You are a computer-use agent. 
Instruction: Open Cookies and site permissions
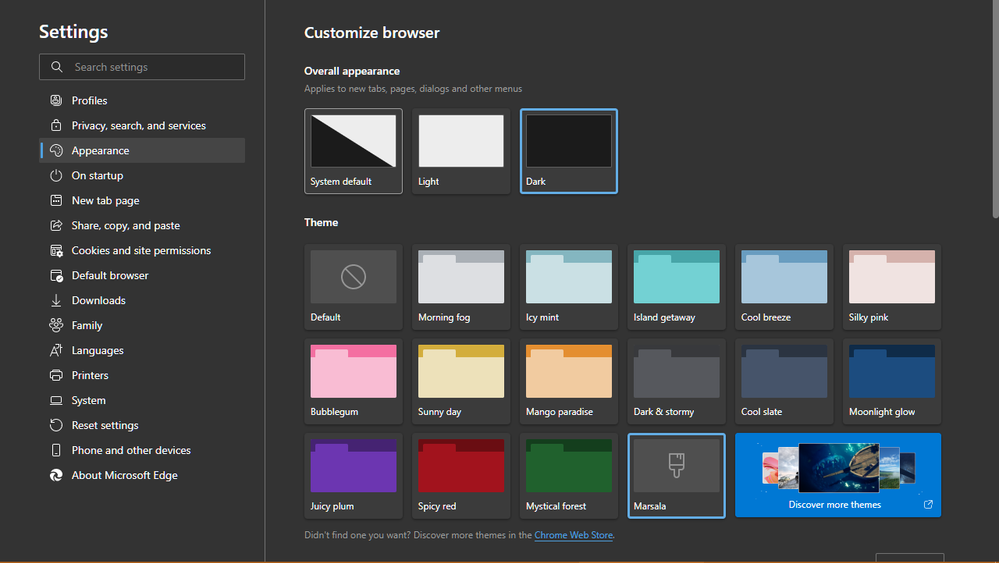click(142, 250)
